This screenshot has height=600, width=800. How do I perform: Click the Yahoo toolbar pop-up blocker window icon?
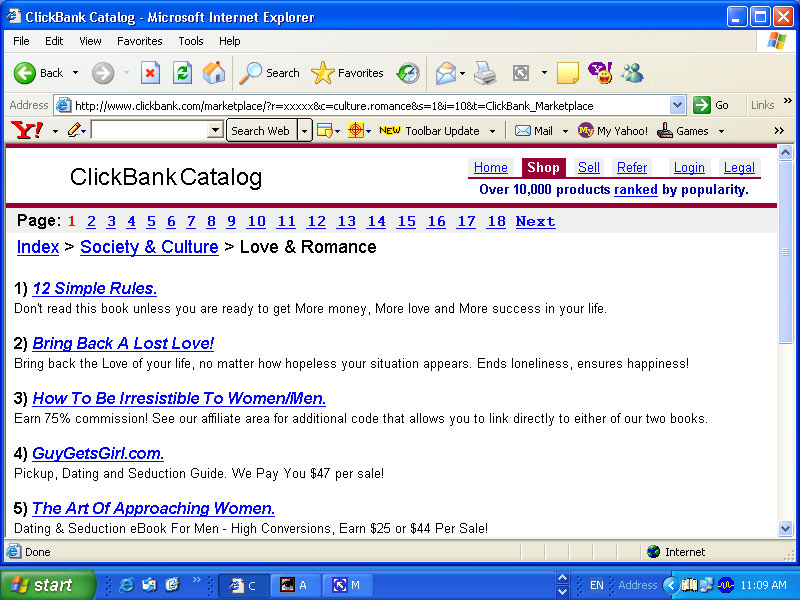[324, 131]
